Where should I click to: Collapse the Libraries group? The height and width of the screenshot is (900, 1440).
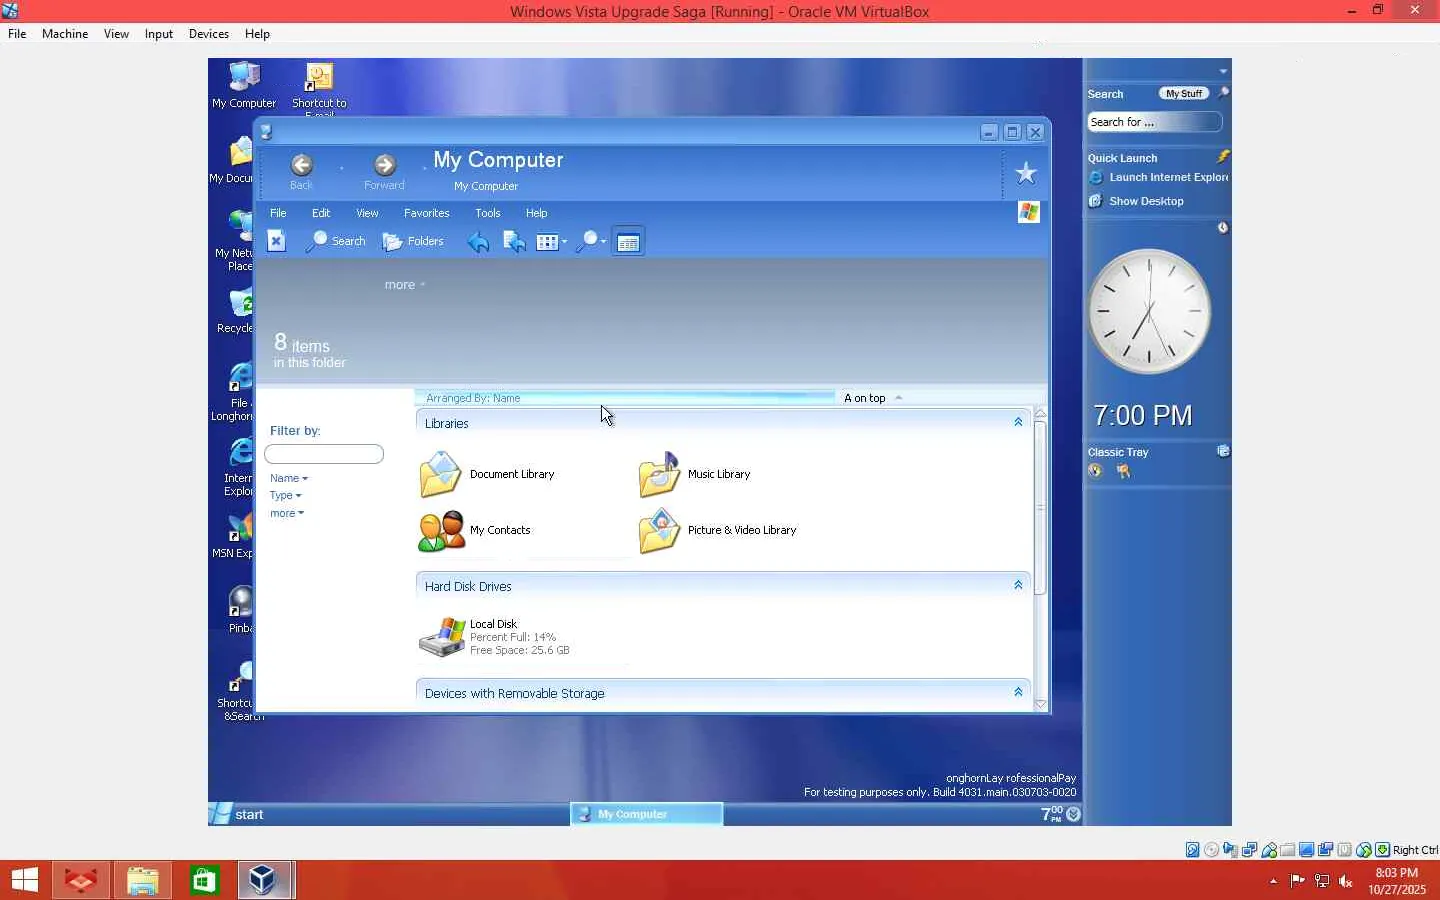click(1018, 422)
